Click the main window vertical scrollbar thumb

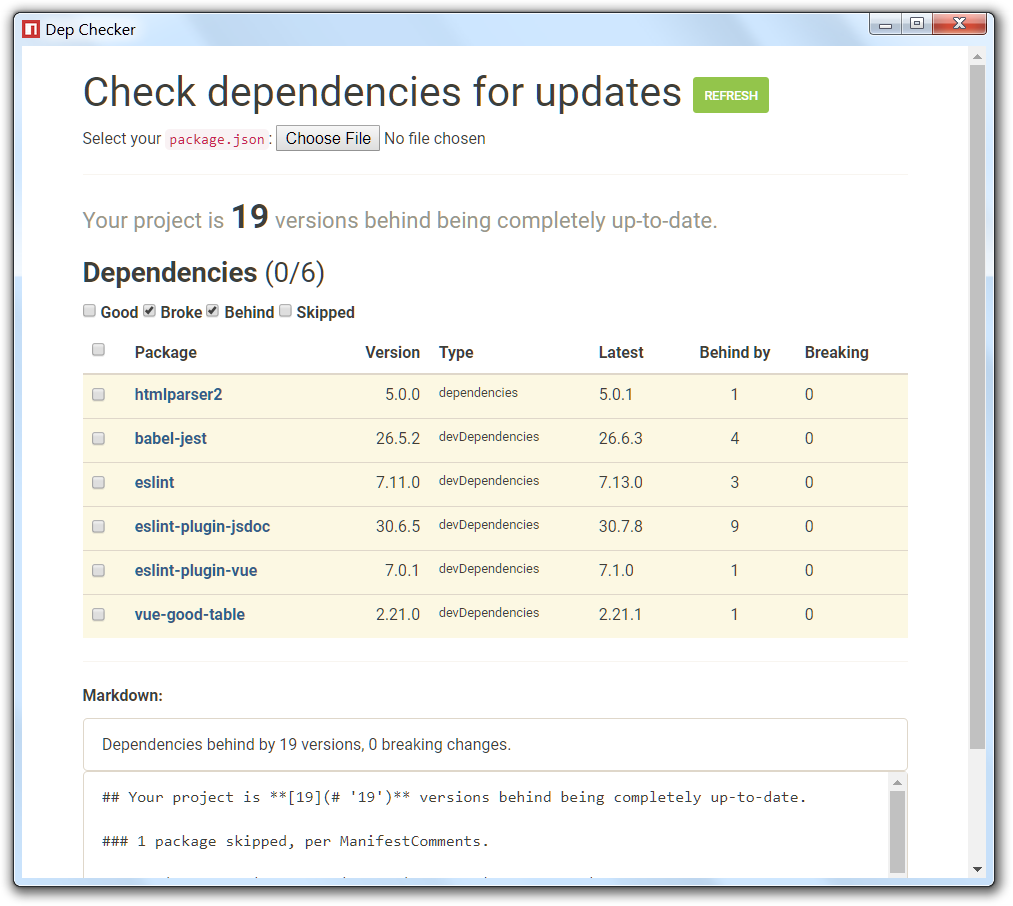tap(977, 407)
